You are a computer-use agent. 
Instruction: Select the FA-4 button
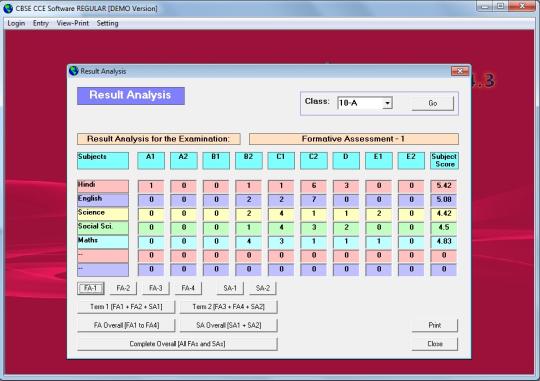pos(188,288)
